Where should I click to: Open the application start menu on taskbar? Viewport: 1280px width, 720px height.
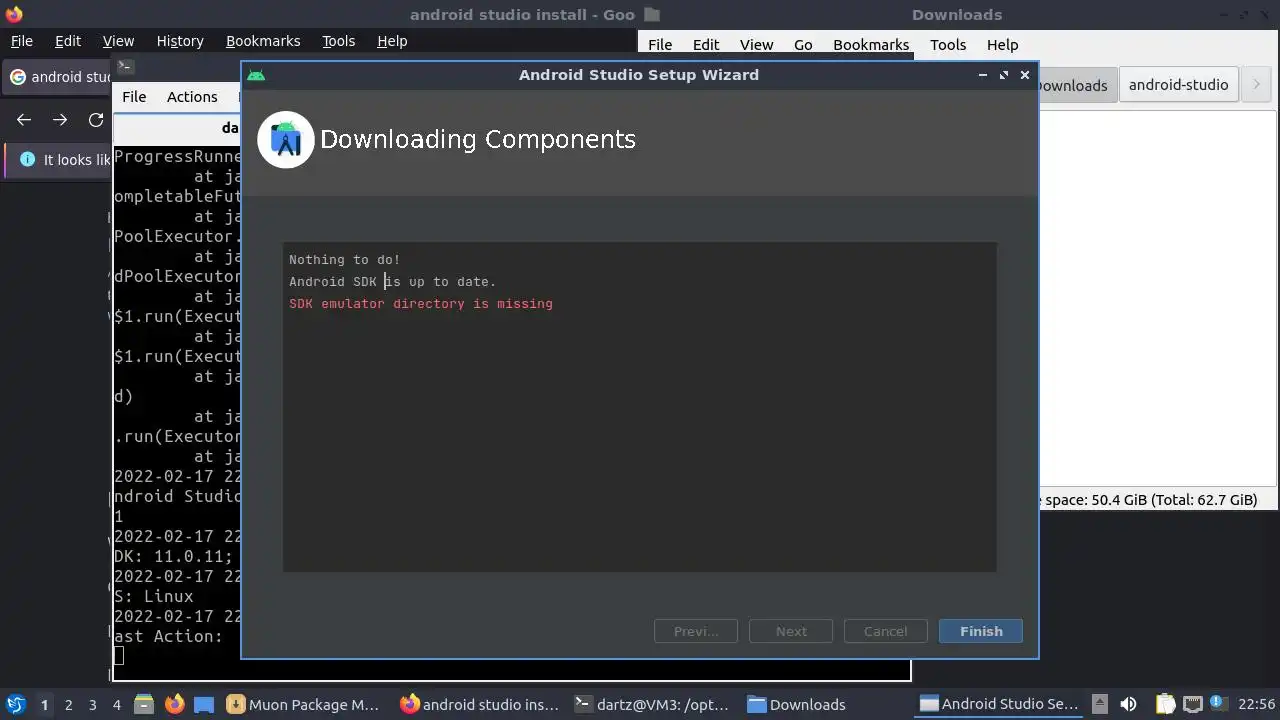[x=16, y=704]
